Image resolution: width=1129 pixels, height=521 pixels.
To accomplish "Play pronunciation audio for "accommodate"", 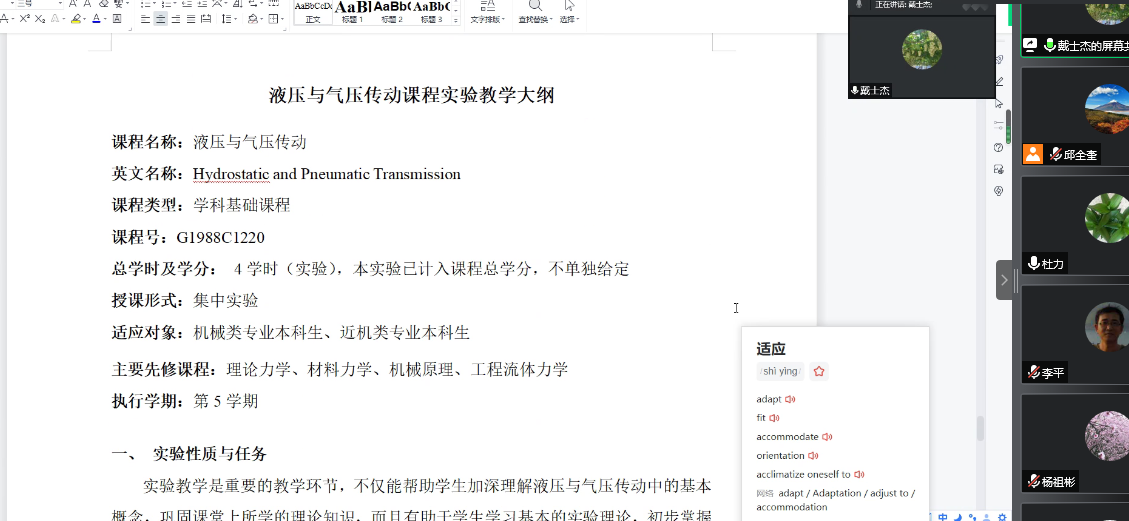I will [x=827, y=437].
